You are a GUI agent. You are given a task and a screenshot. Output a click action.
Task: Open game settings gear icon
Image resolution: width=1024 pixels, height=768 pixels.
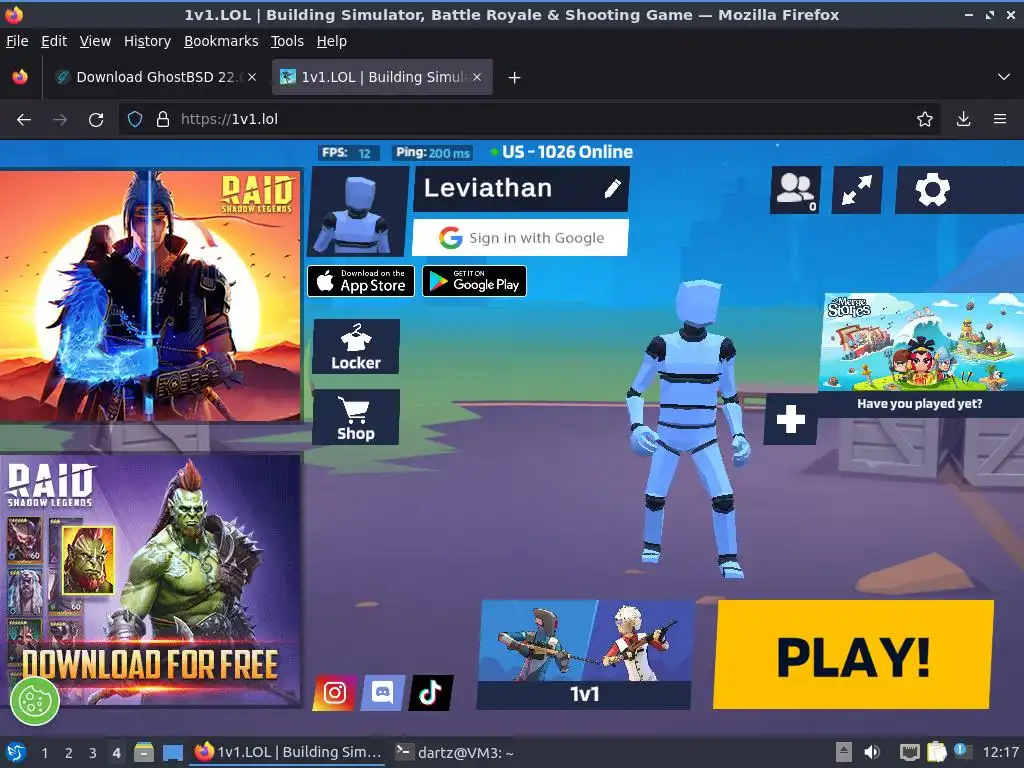click(933, 190)
